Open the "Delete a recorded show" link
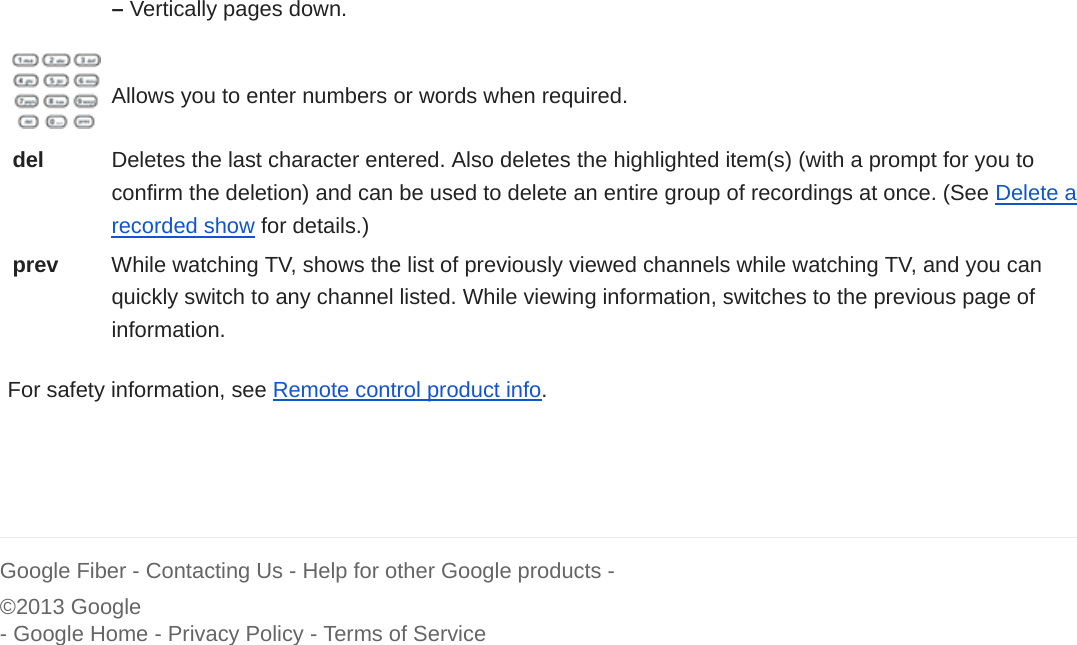Screen dimensions: 1077x645 tap(1035, 193)
